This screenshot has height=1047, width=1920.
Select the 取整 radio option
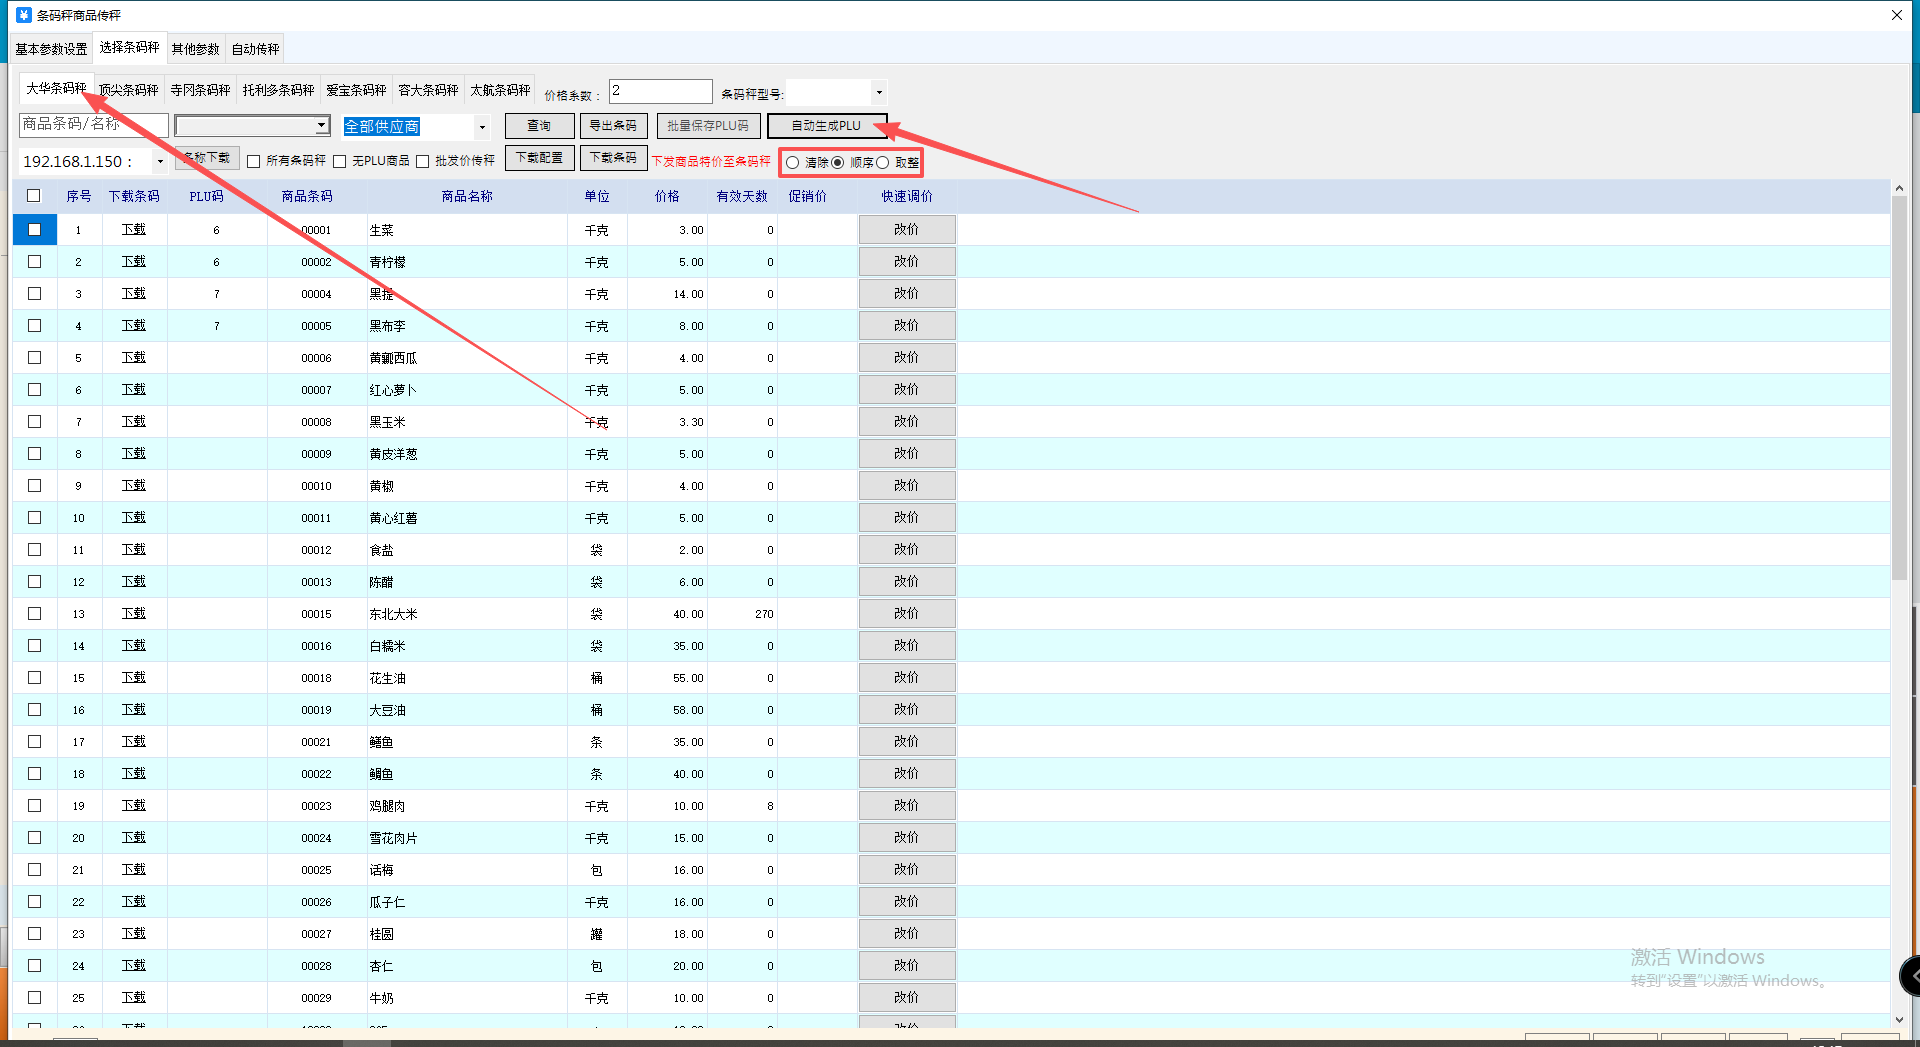(x=883, y=163)
